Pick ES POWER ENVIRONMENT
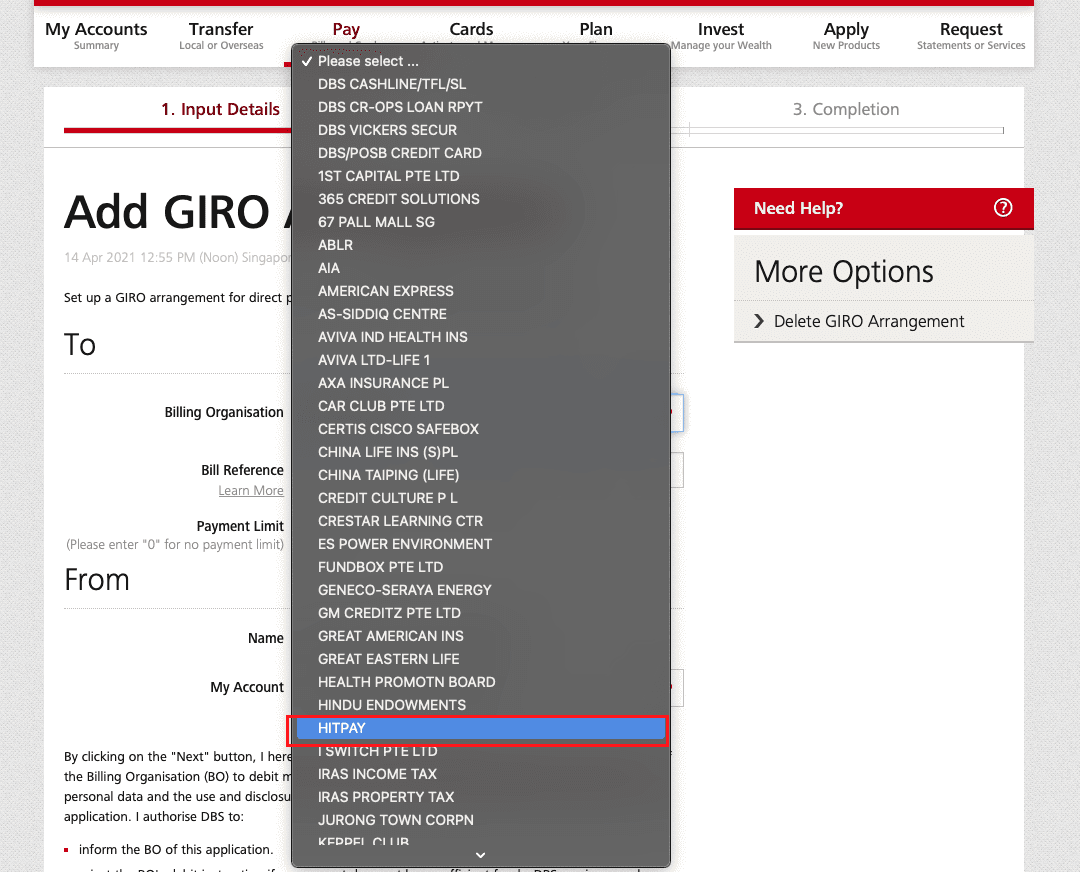The width and height of the screenshot is (1080, 872). coord(481,544)
